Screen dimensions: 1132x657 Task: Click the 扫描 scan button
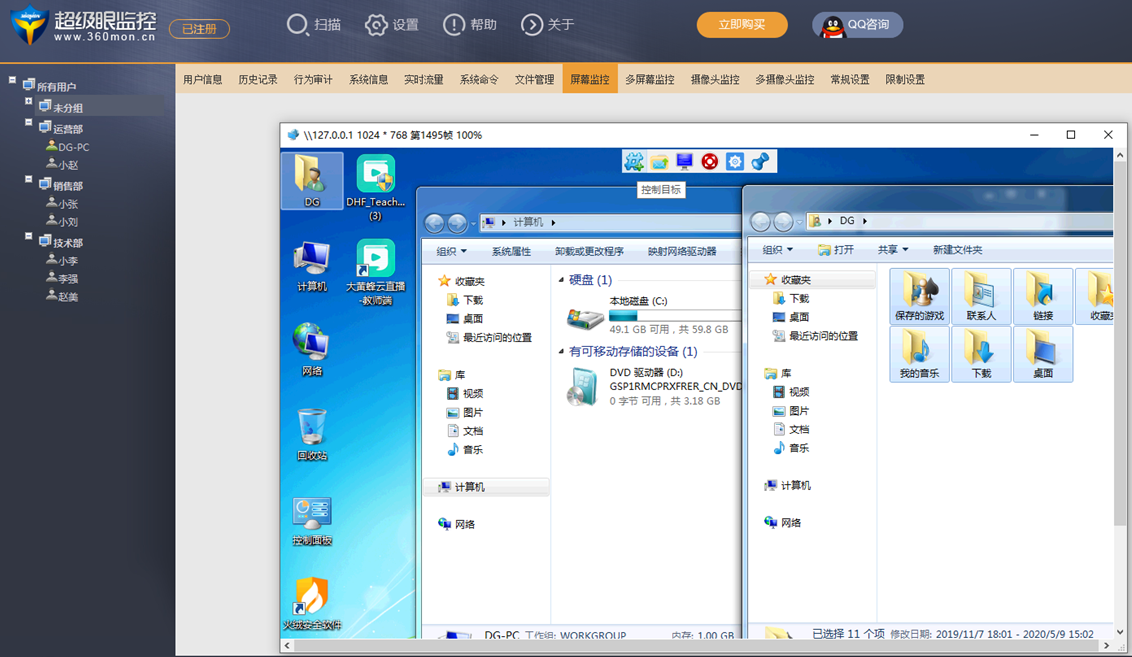click(313, 25)
